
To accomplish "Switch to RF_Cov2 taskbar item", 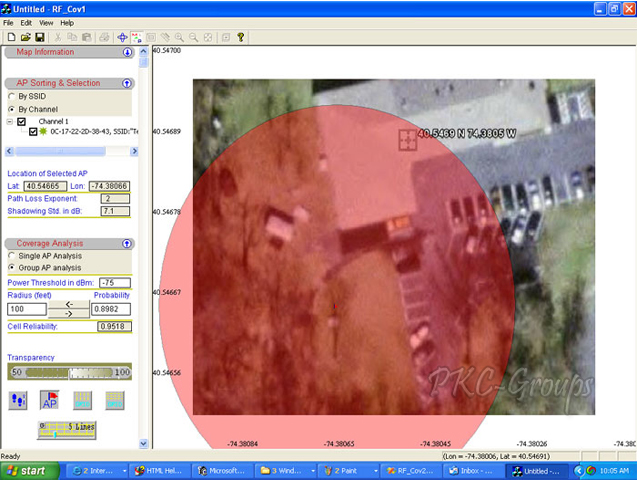I will click(411, 471).
